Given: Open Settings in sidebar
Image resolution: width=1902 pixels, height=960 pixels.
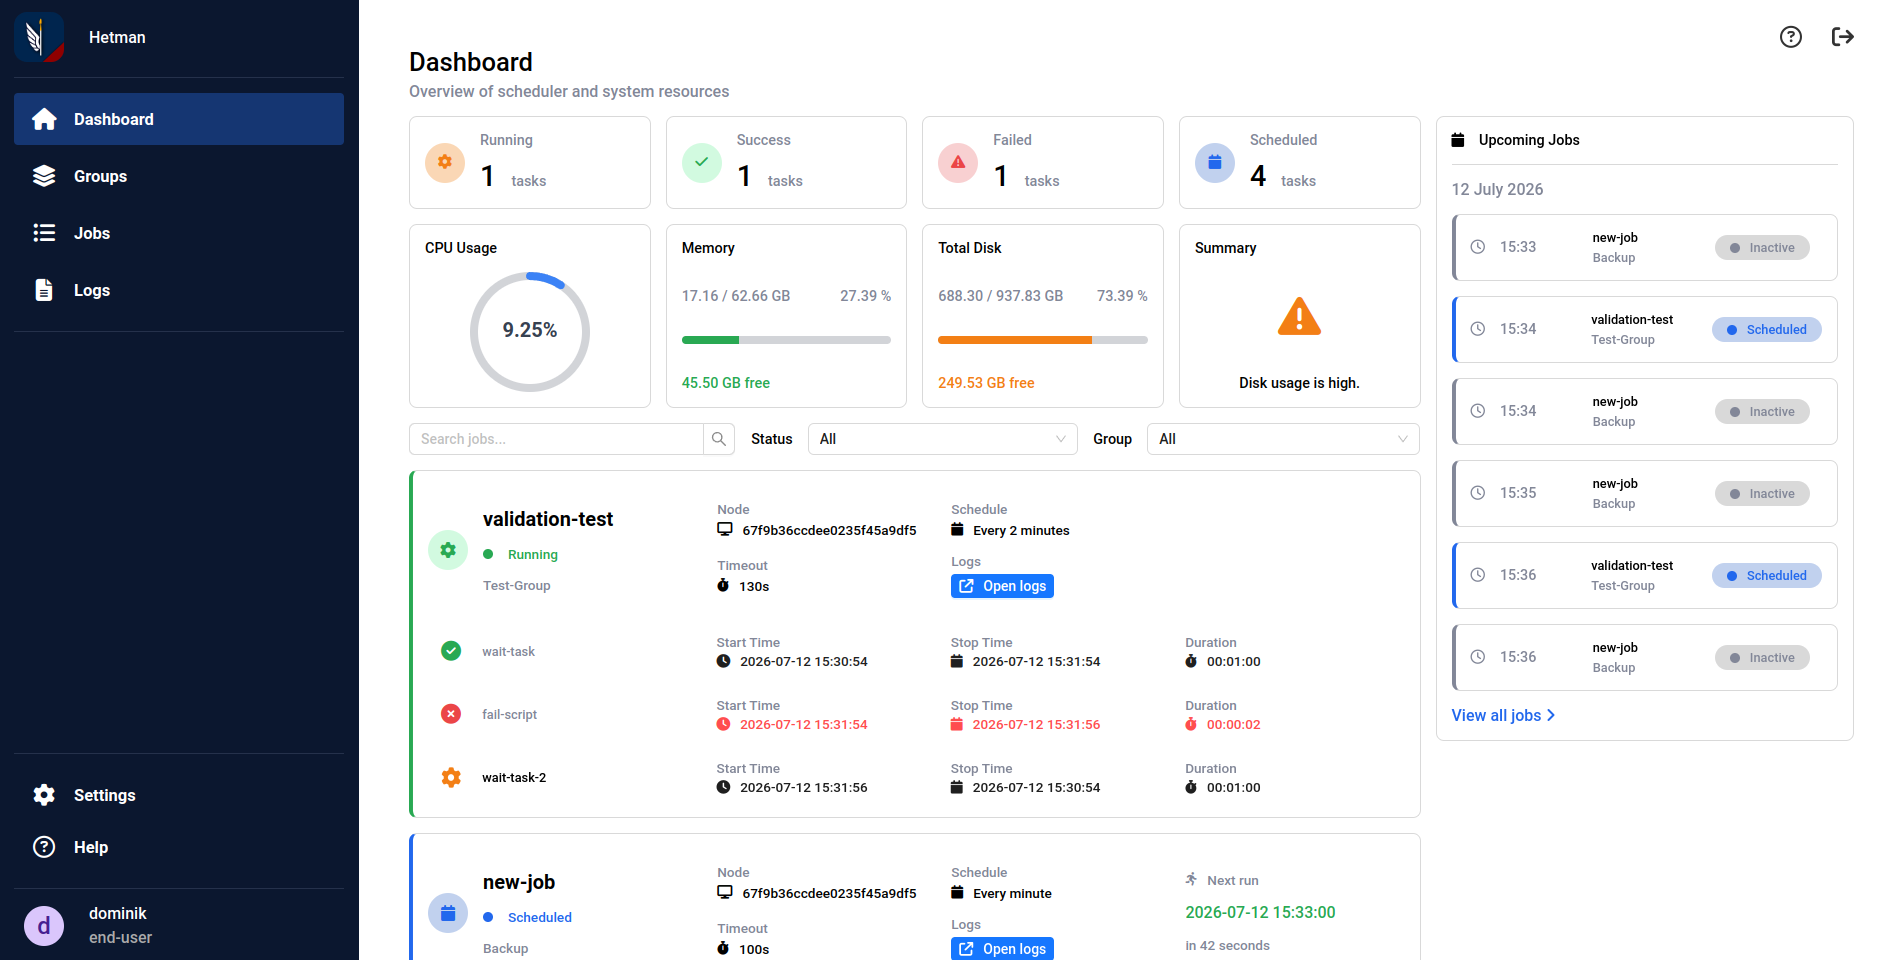Looking at the screenshot, I should click(179, 795).
